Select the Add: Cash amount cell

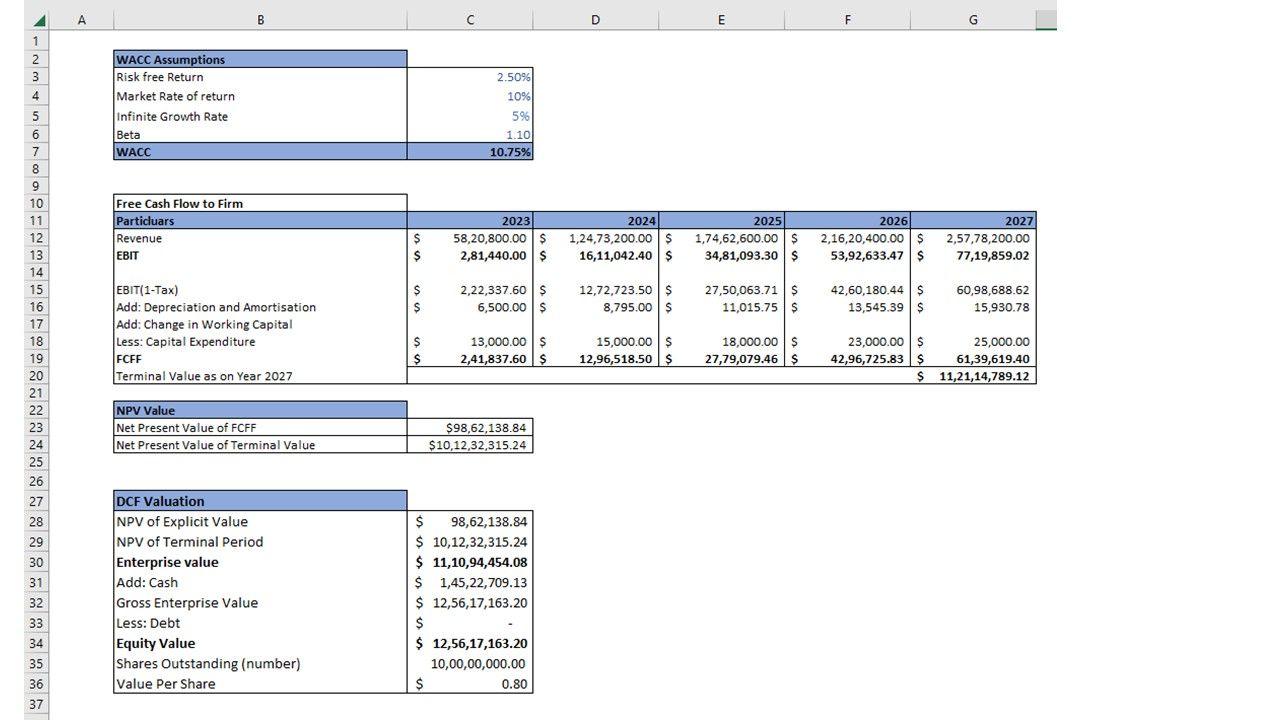[470, 583]
